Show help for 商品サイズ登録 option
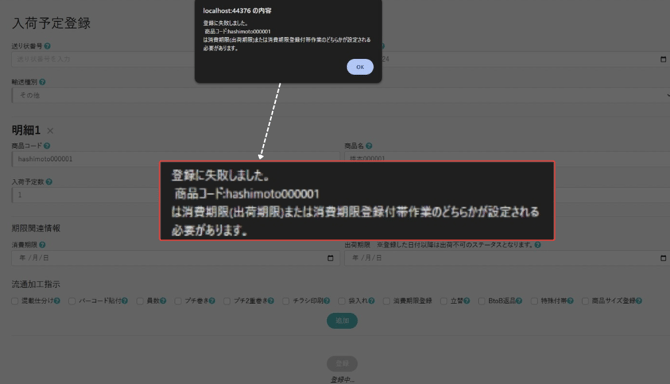670x384 pixels. [639, 301]
